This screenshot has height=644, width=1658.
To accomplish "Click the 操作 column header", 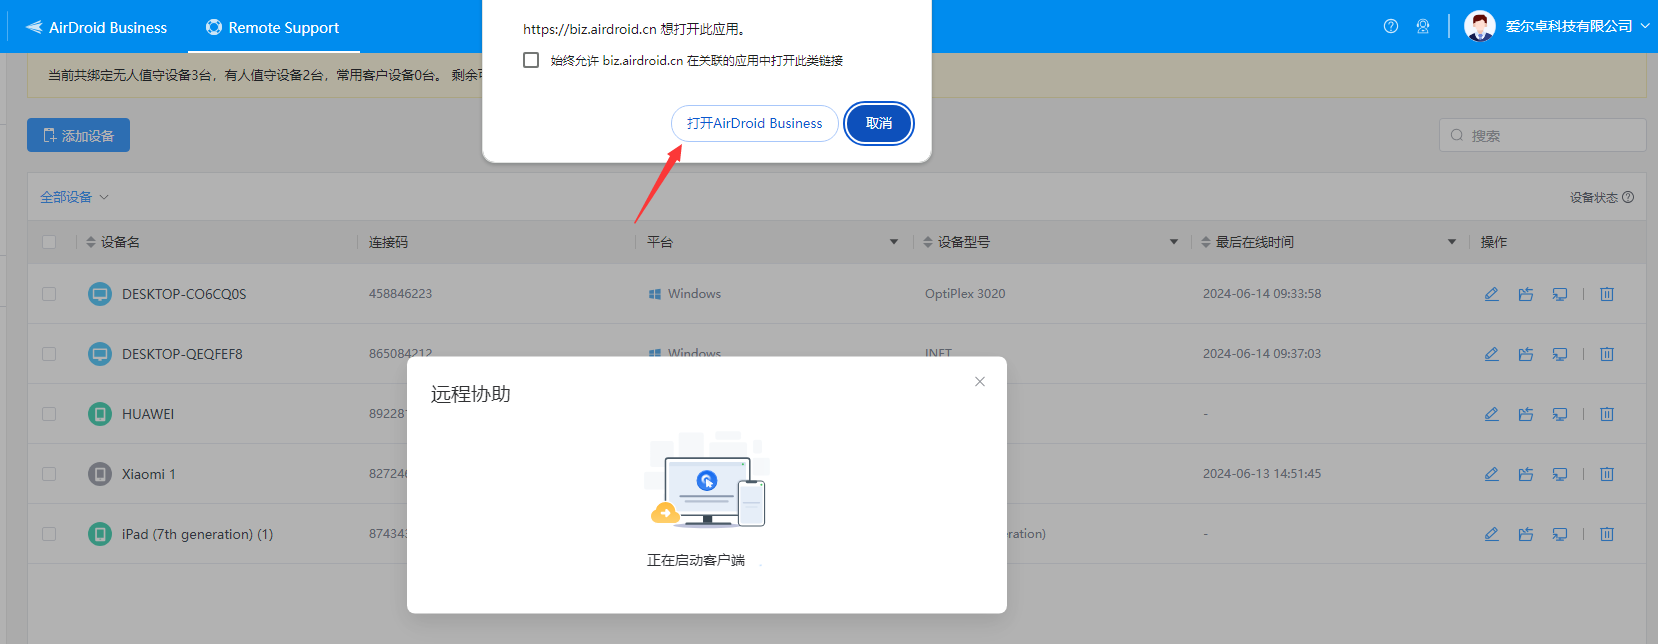I will tap(1494, 242).
